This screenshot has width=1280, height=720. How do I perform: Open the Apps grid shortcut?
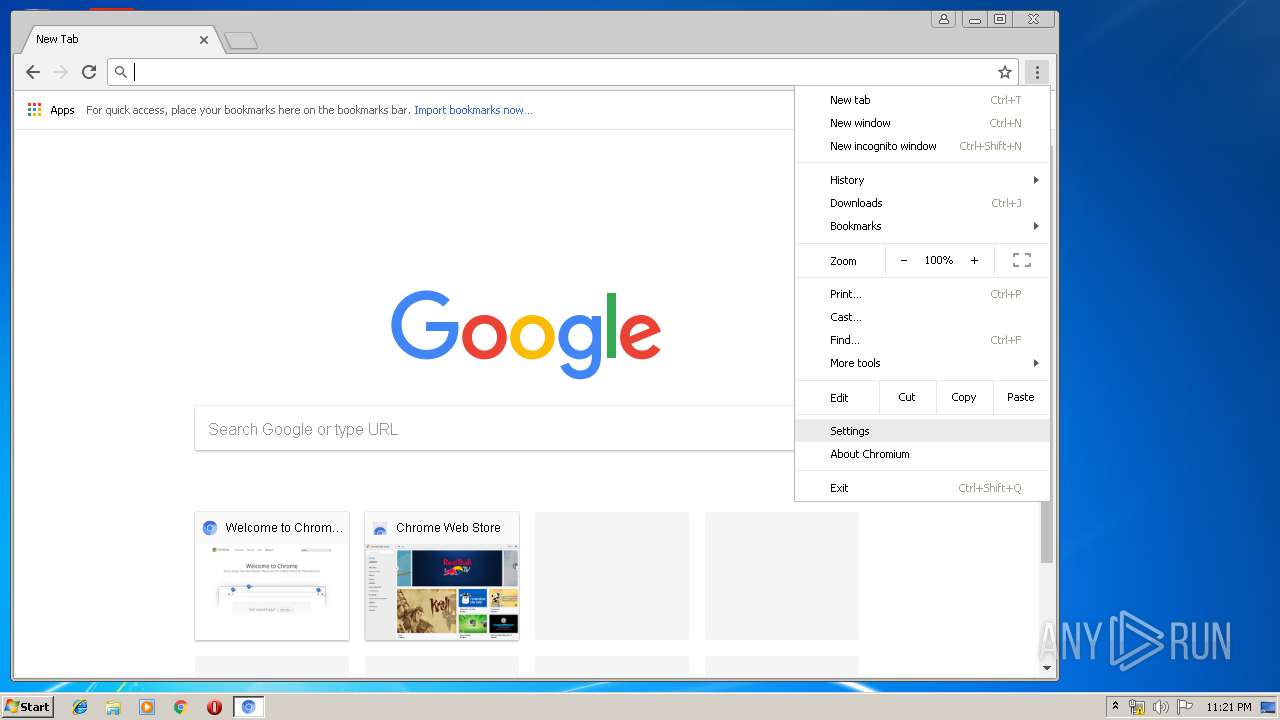pos(35,110)
